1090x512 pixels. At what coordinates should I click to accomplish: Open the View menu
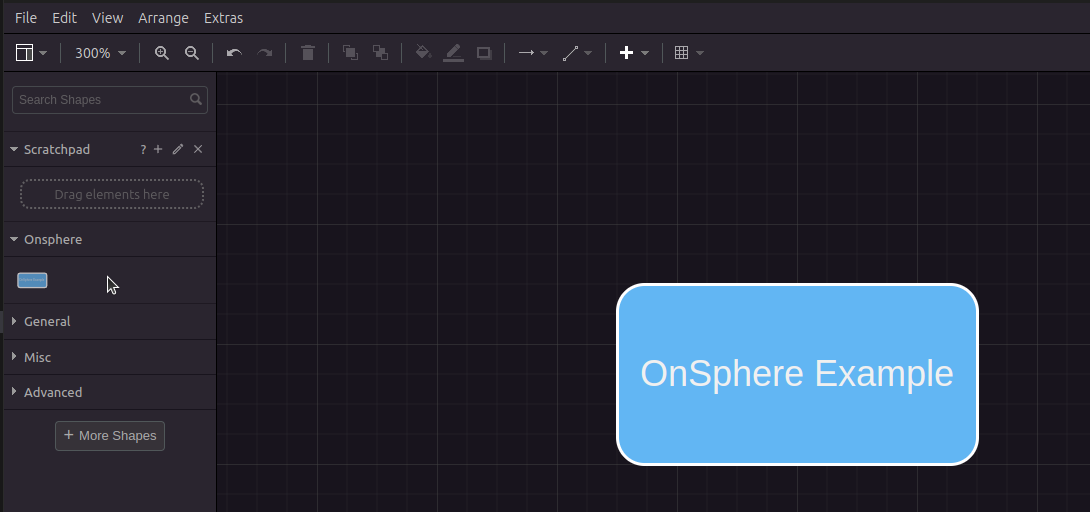pyautogui.click(x=107, y=18)
